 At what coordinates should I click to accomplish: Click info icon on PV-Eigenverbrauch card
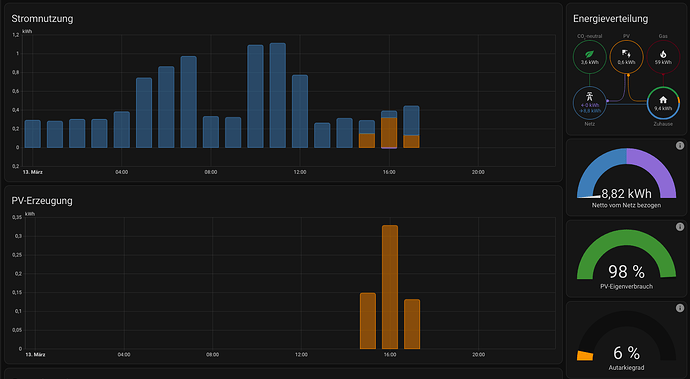(680, 227)
